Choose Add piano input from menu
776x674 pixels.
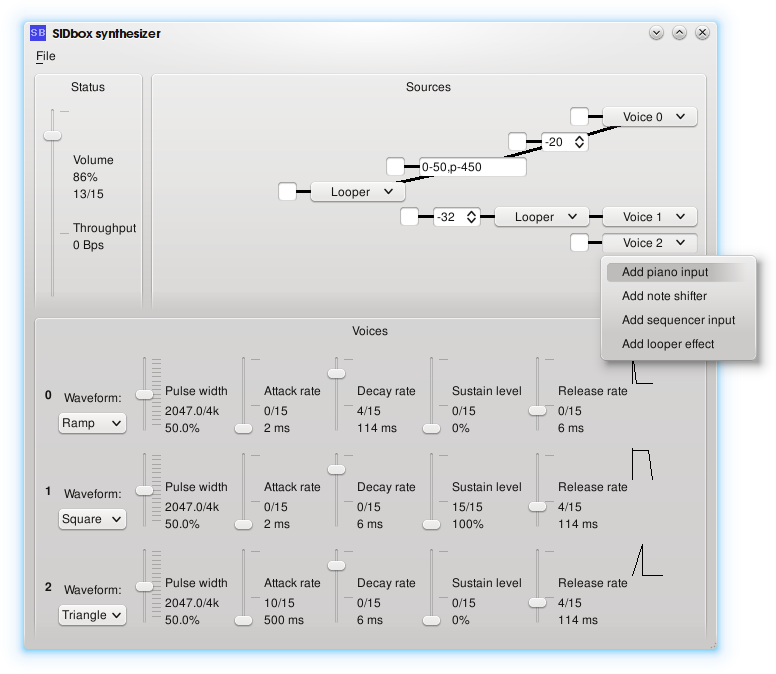pyautogui.click(x=665, y=272)
